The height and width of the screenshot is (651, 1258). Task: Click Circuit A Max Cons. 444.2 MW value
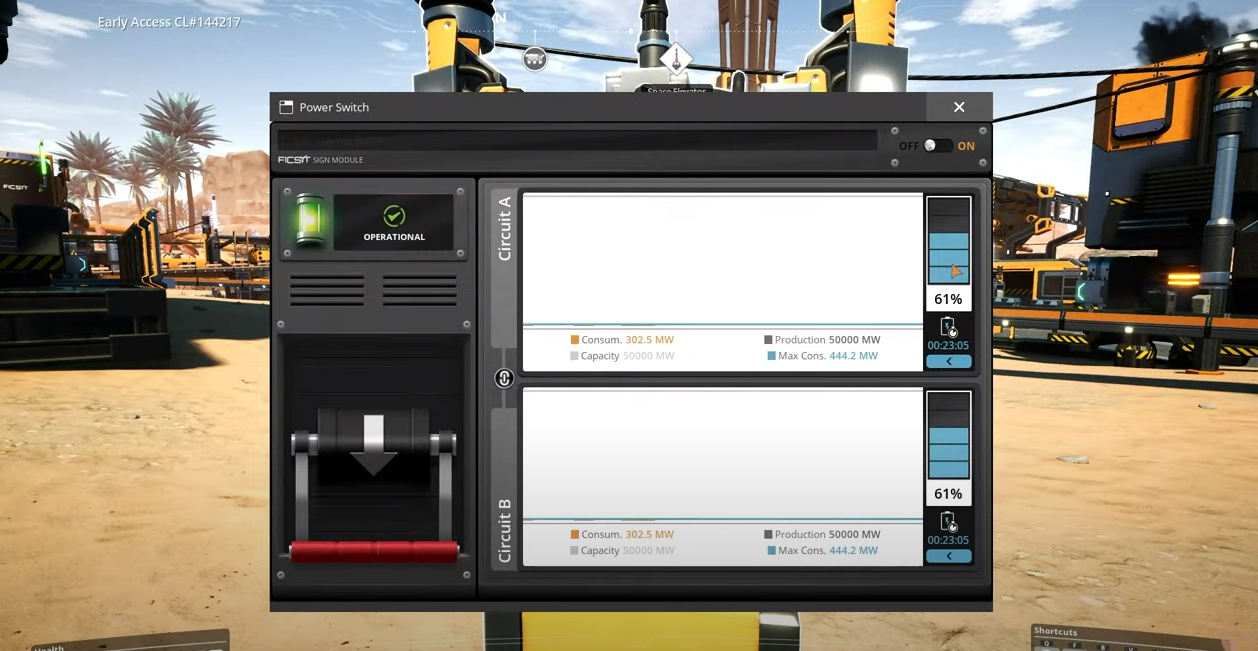click(853, 356)
